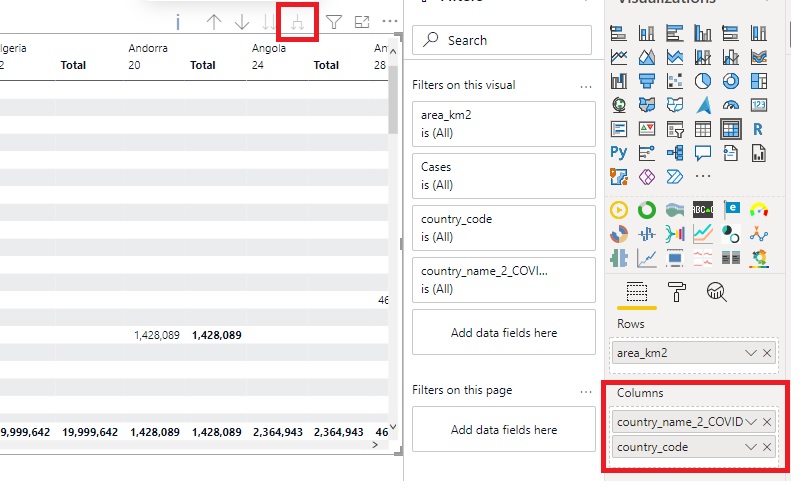Select the ribbon chart visual

click(759, 57)
